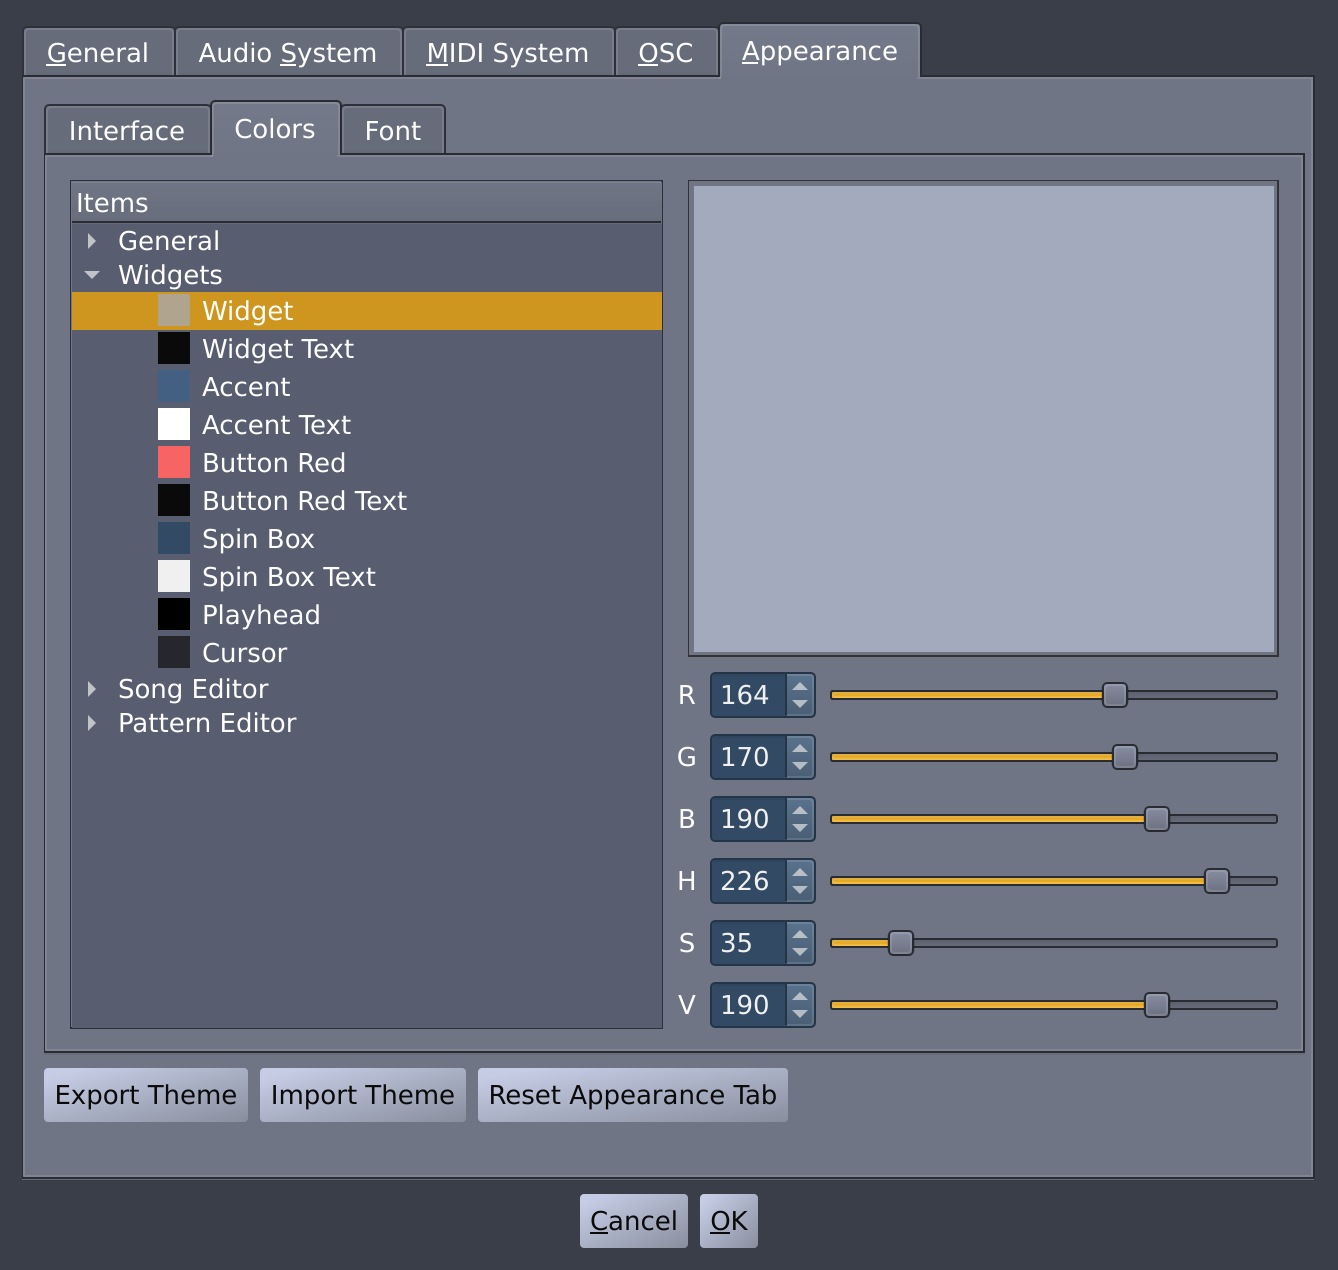
Task: Select the Button Red Text item
Action: tap(304, 500)
